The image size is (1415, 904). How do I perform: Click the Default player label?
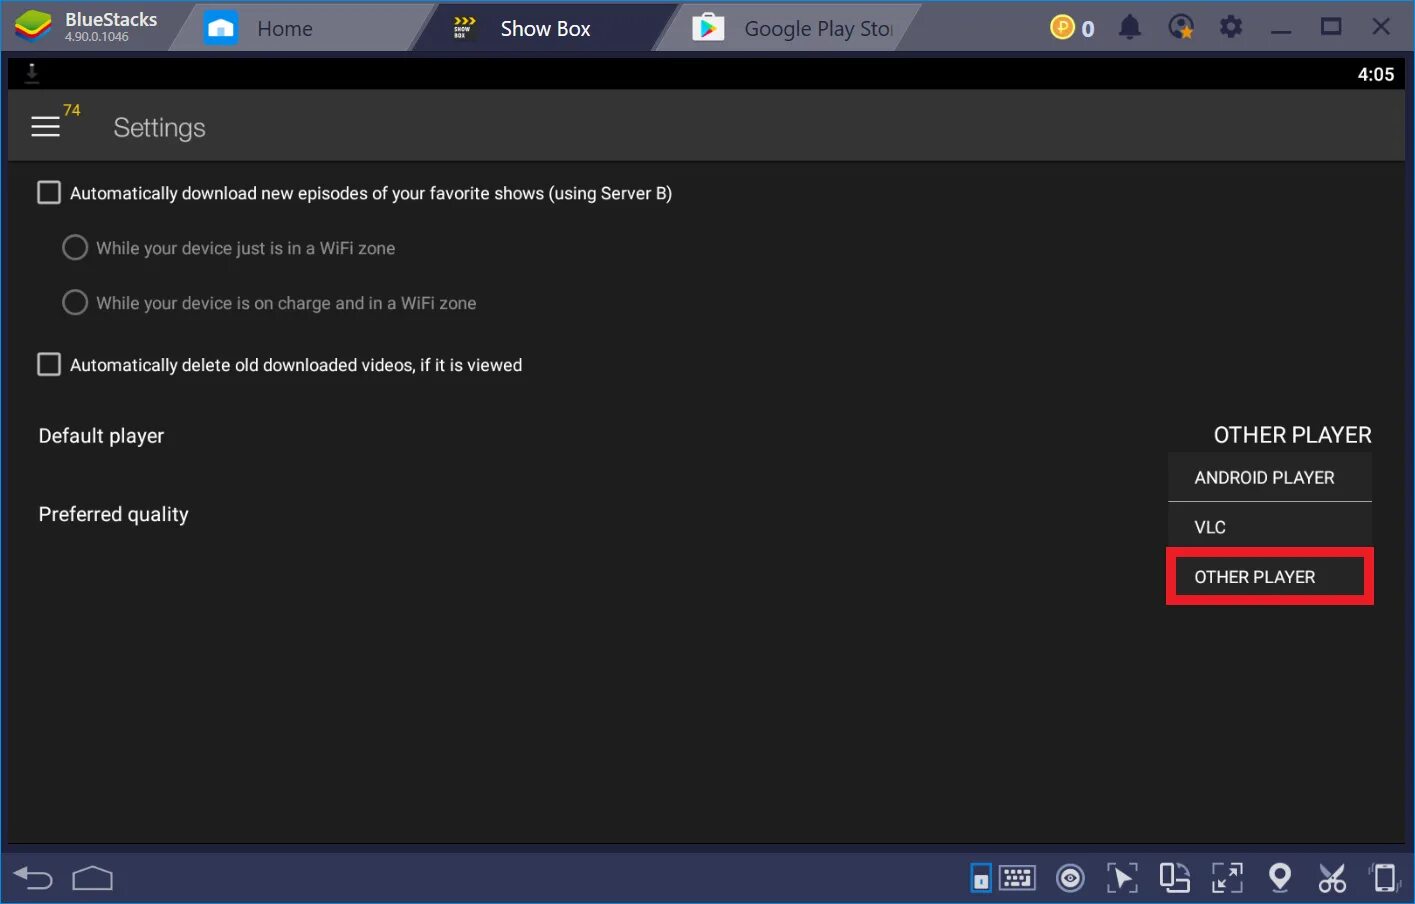(101, 436)
